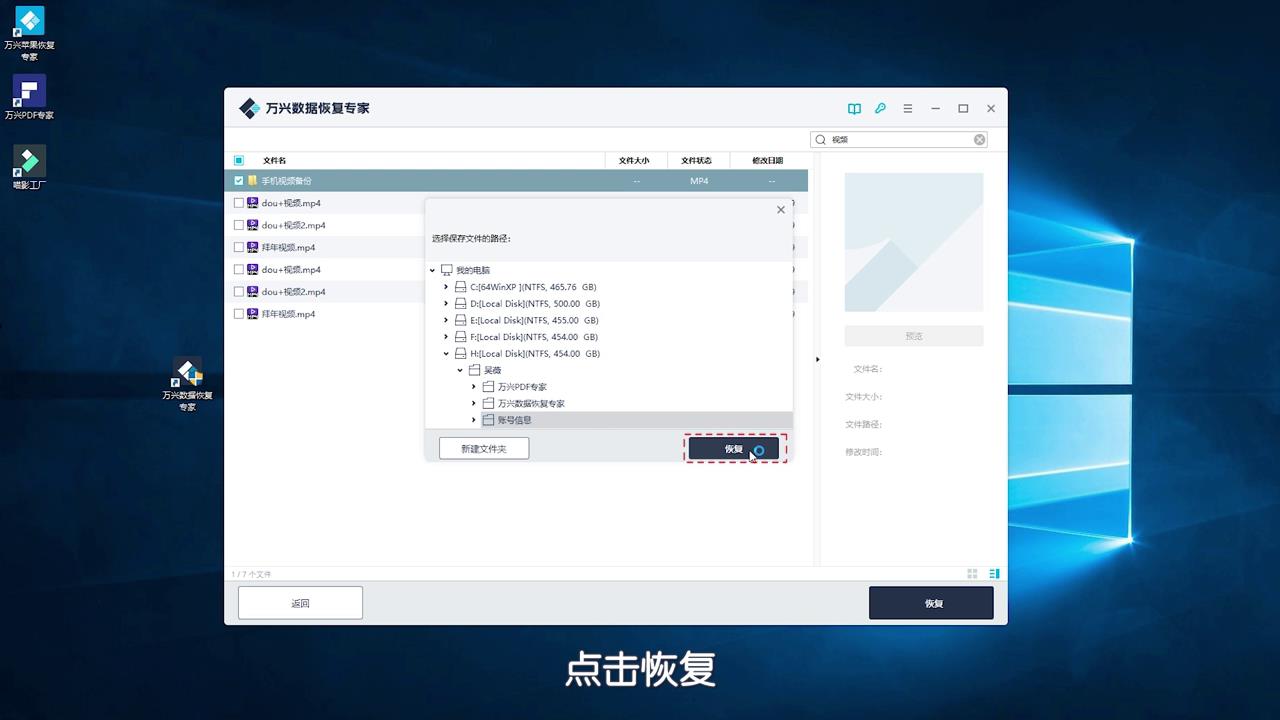Open the hamburger main menu
Image resolution: width=1280 pixels, height=720 pixels.
(907, 108)
